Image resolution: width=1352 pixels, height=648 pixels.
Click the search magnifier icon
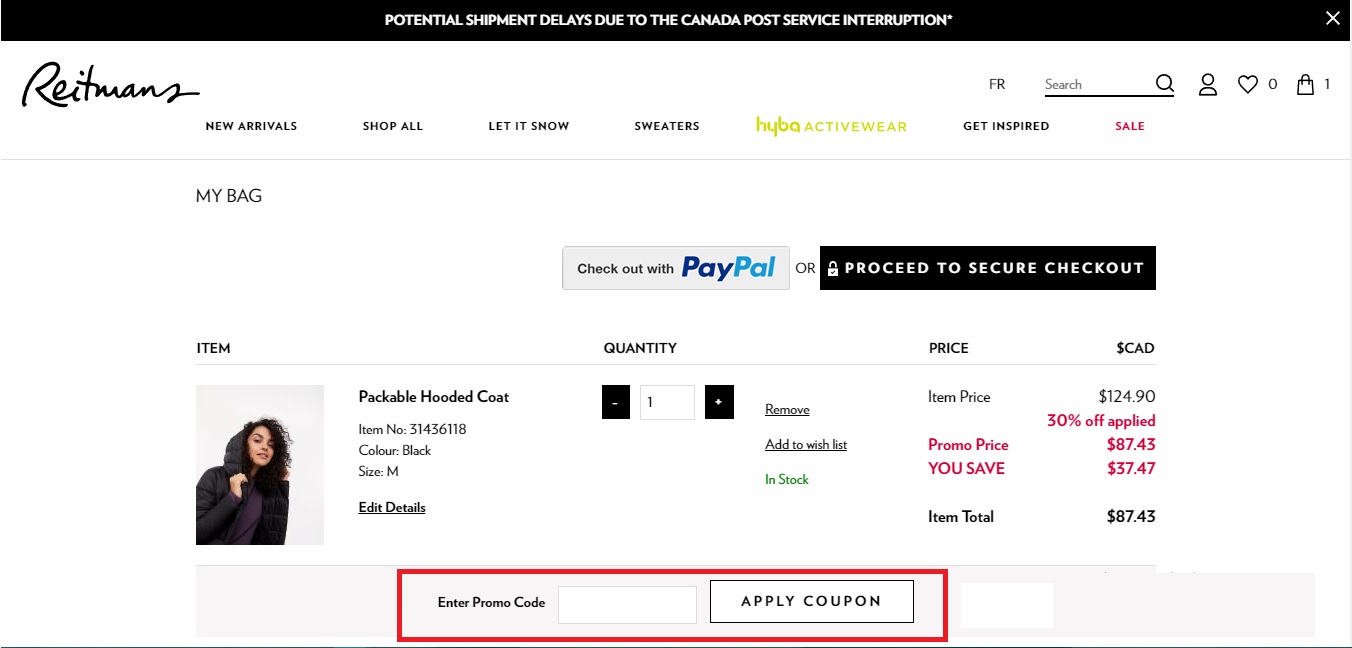(x=1164, y=84)
